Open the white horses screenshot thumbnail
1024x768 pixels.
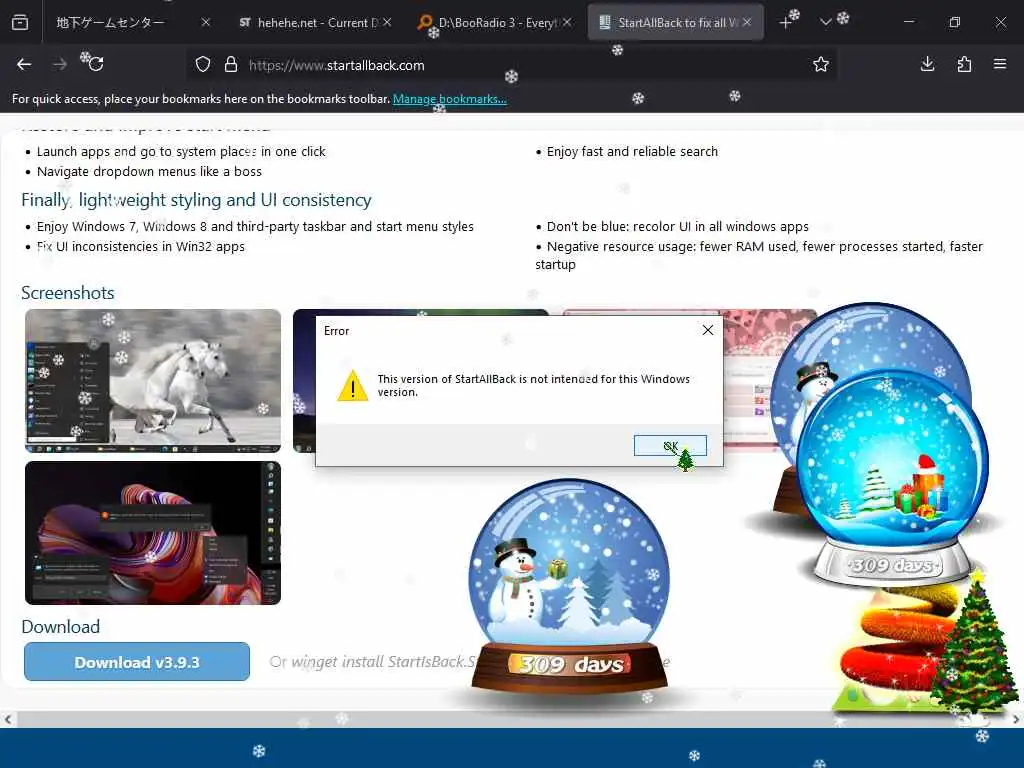click(x=153, y=381)
